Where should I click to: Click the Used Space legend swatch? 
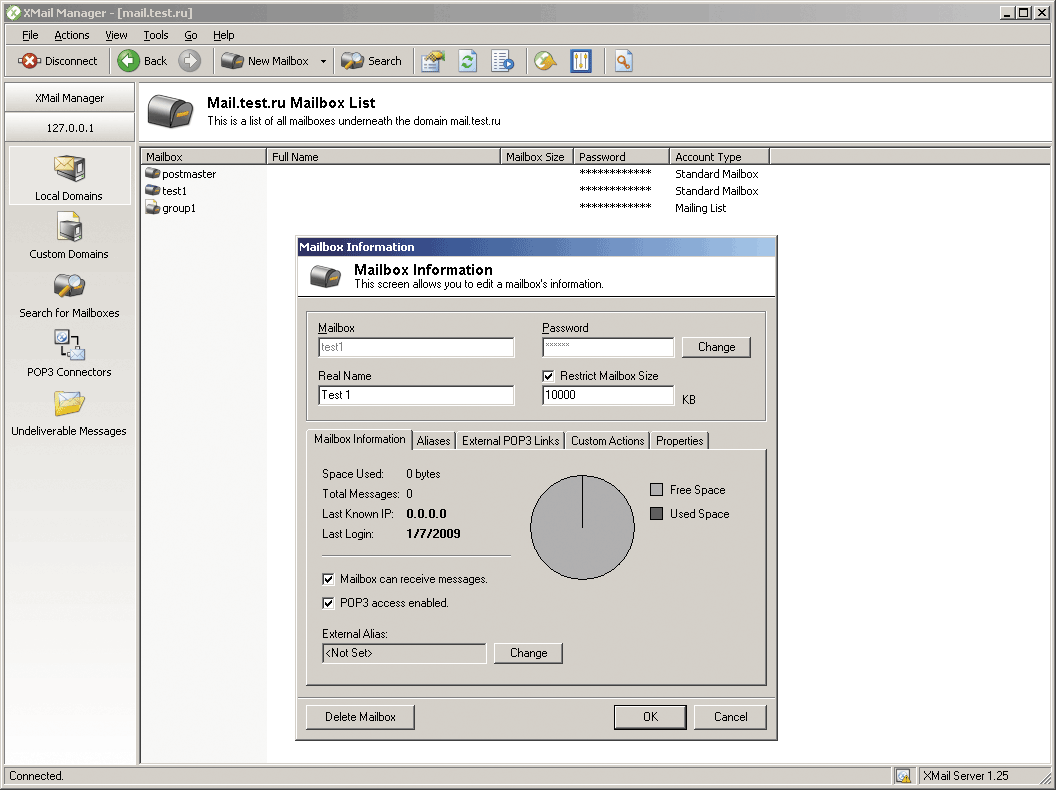pyautogui.click(x=656, y=514)
